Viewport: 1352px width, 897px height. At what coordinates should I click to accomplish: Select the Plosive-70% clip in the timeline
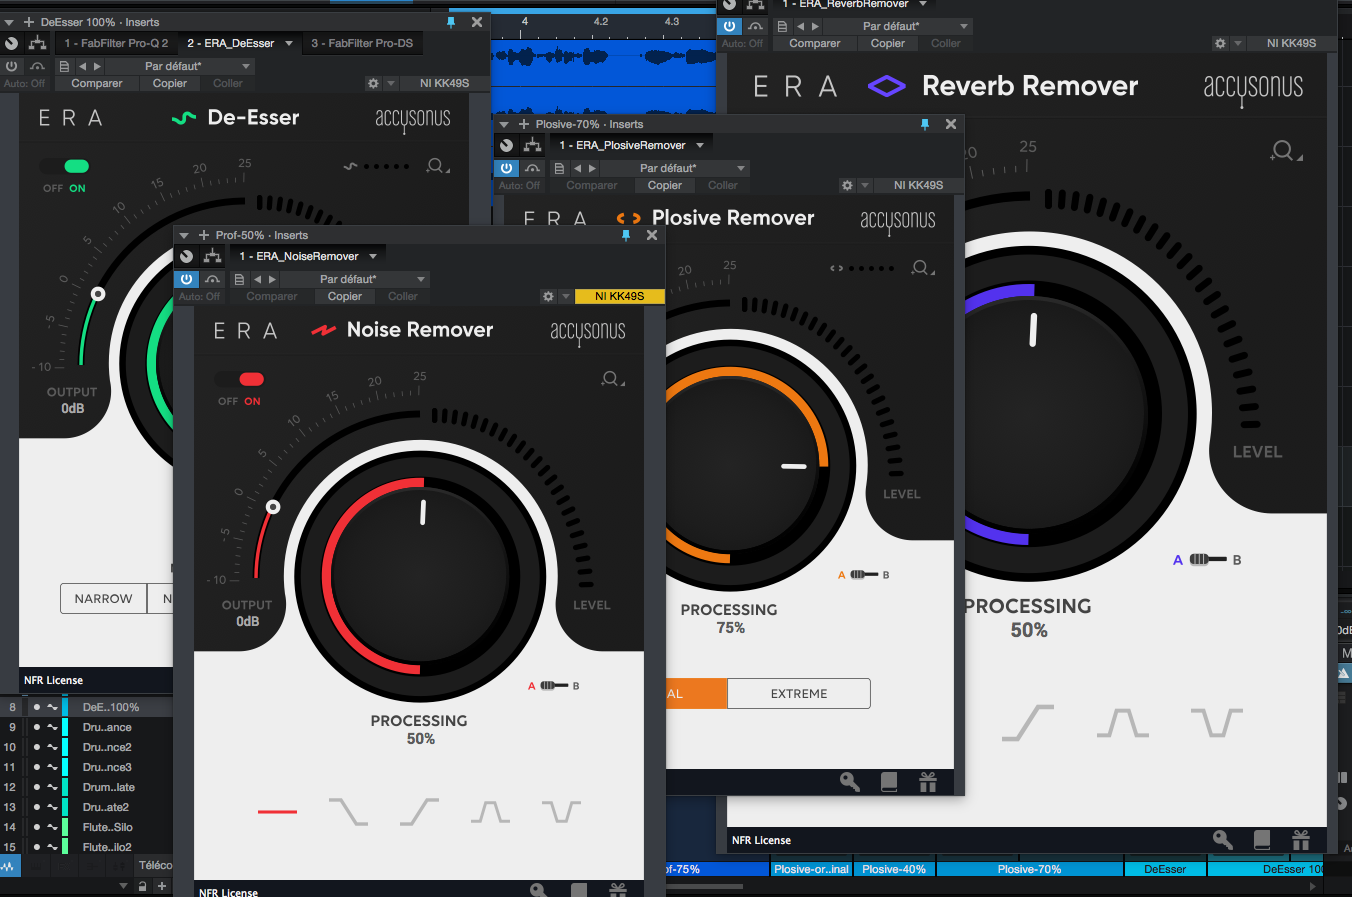point(1029,868)
